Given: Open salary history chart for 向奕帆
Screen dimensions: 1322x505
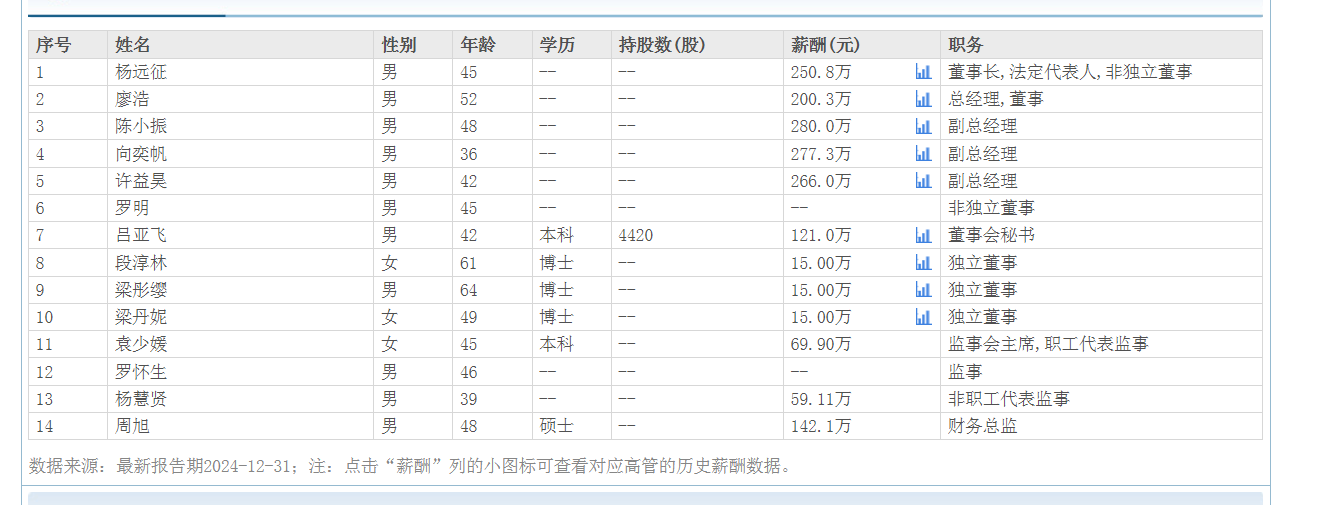Looking at the screenshot, I should 923,154.
